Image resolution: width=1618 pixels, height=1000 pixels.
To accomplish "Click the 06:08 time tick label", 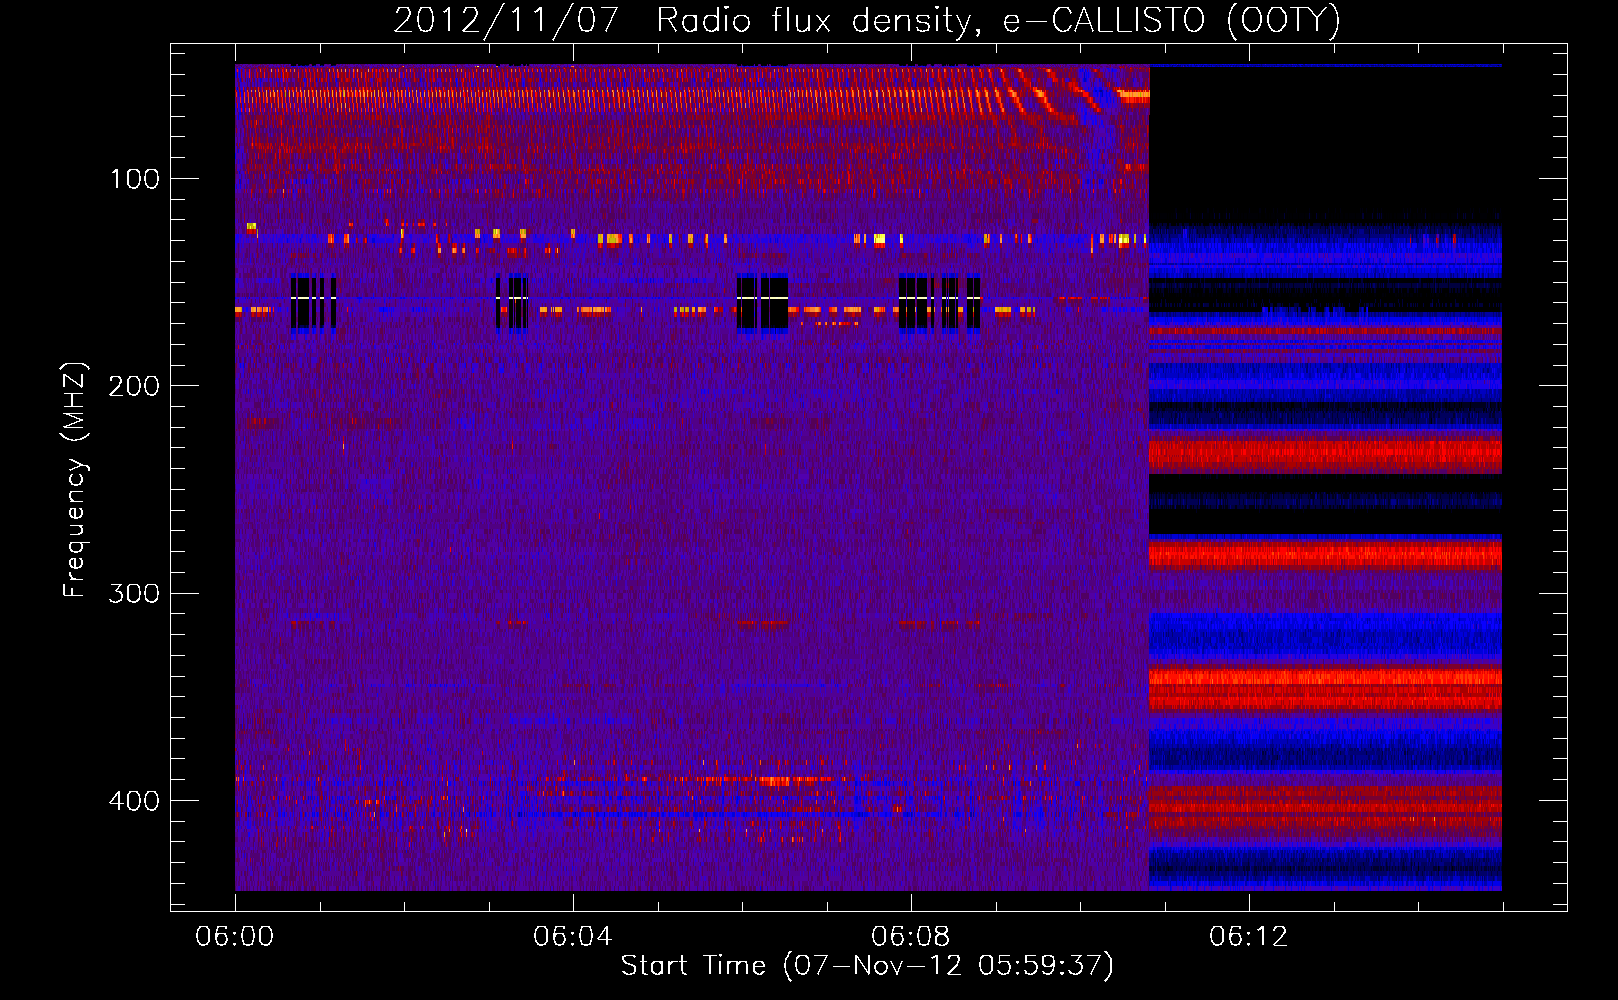I will tap(911, 937).
